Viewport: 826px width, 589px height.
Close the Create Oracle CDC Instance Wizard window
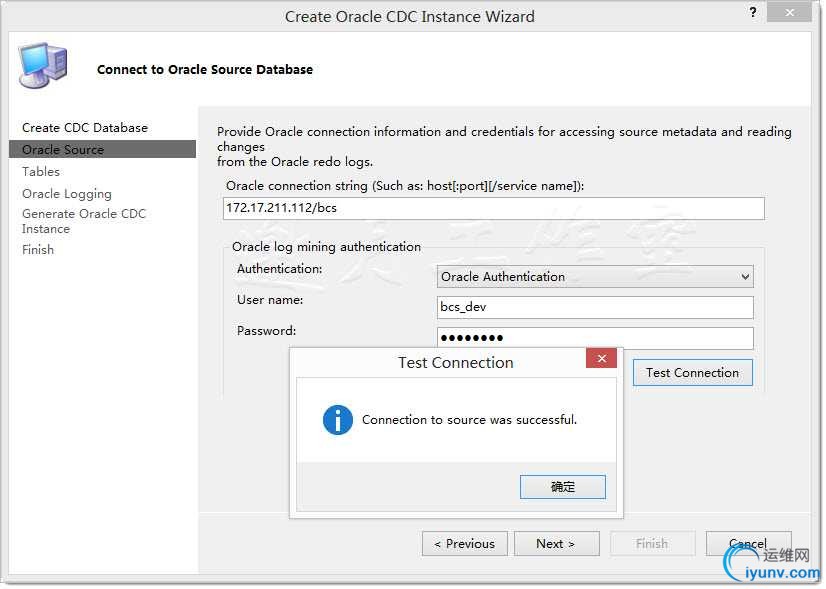789,13
